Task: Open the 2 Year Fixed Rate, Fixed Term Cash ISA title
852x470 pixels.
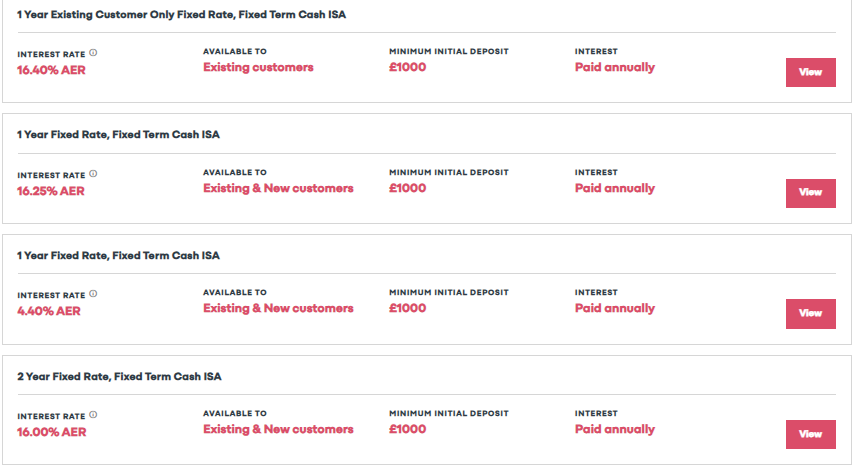Action: [x=119, y=377]
